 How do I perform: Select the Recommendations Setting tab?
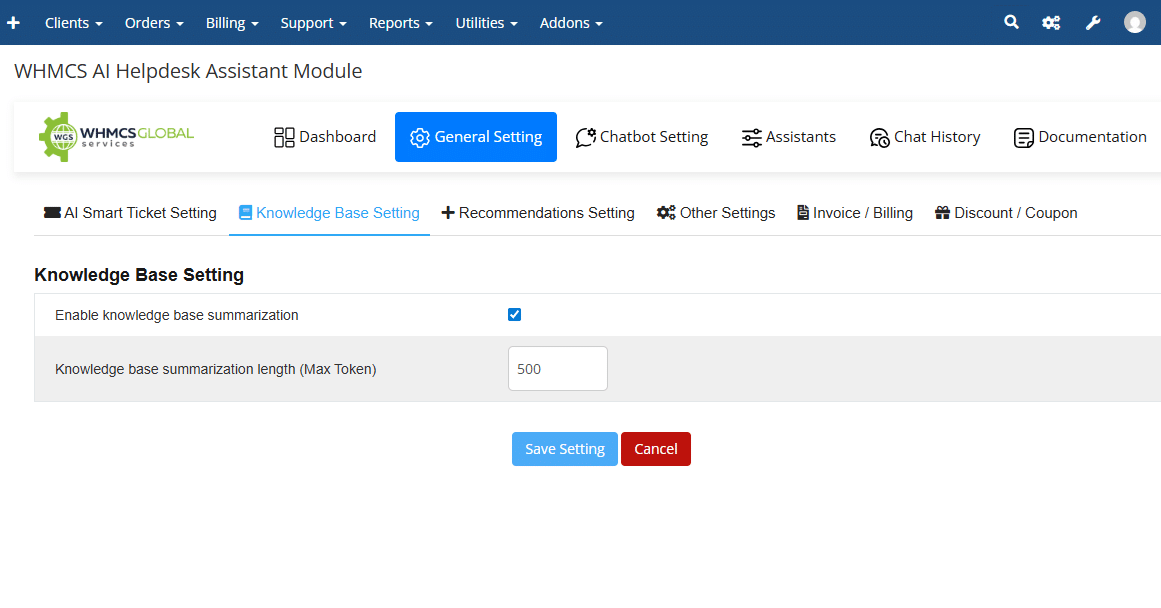[x=538, y=213]
